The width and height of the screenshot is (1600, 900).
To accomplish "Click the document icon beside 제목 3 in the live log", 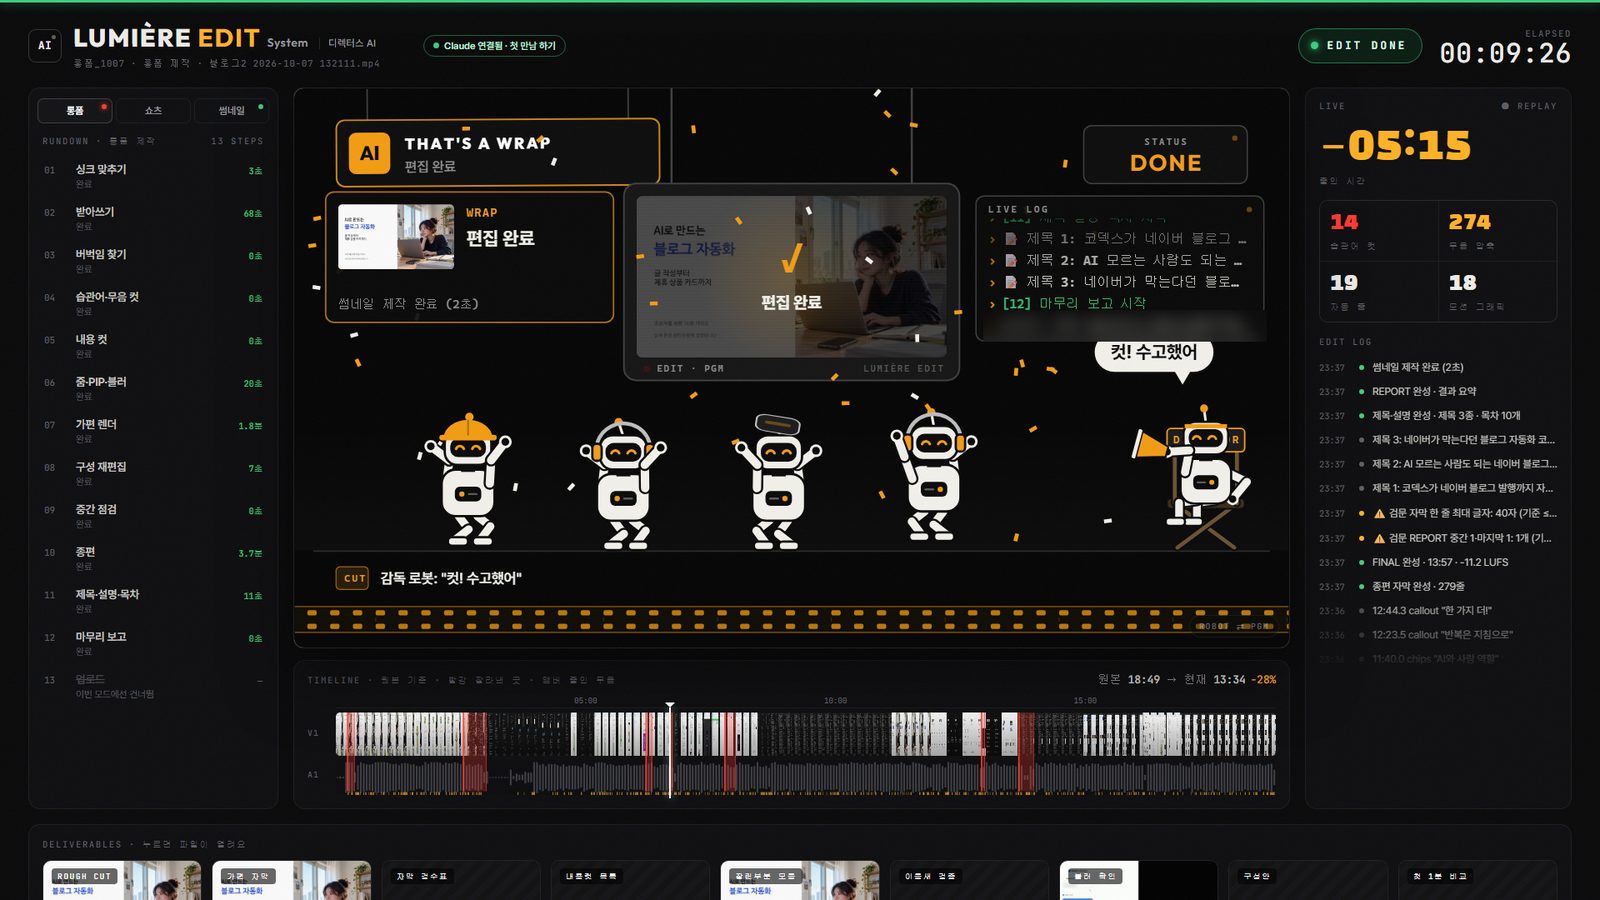I will (x=1011, y=282).
